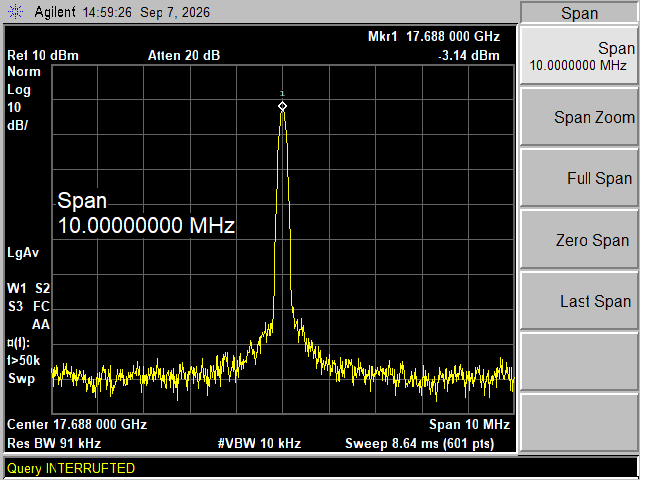666x500 pixels.
Task: Activate the Full Span softkey
Action: pyautogui.click(x=579, y=178)
